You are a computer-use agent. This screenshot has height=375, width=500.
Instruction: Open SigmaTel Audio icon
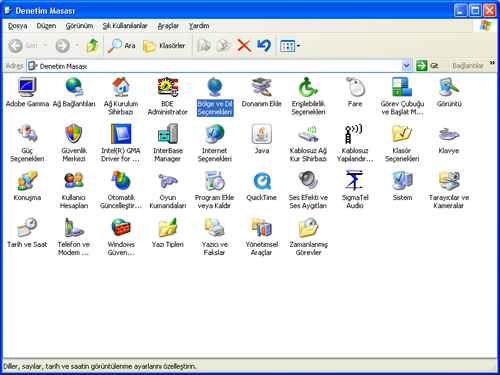[x=355, y=190]
